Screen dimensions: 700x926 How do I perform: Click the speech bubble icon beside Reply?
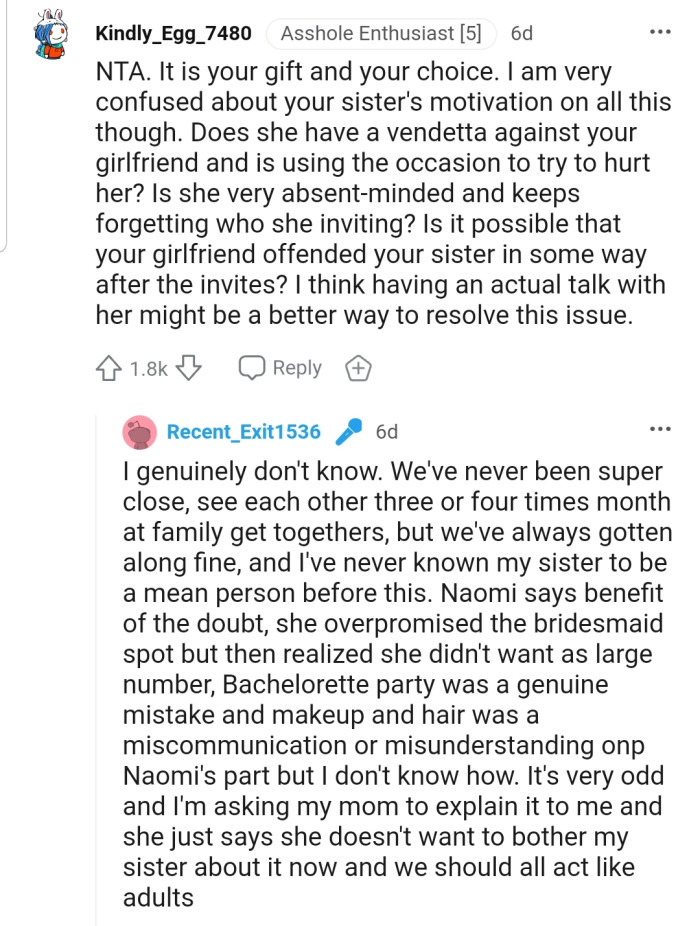[x=251, y=368]
